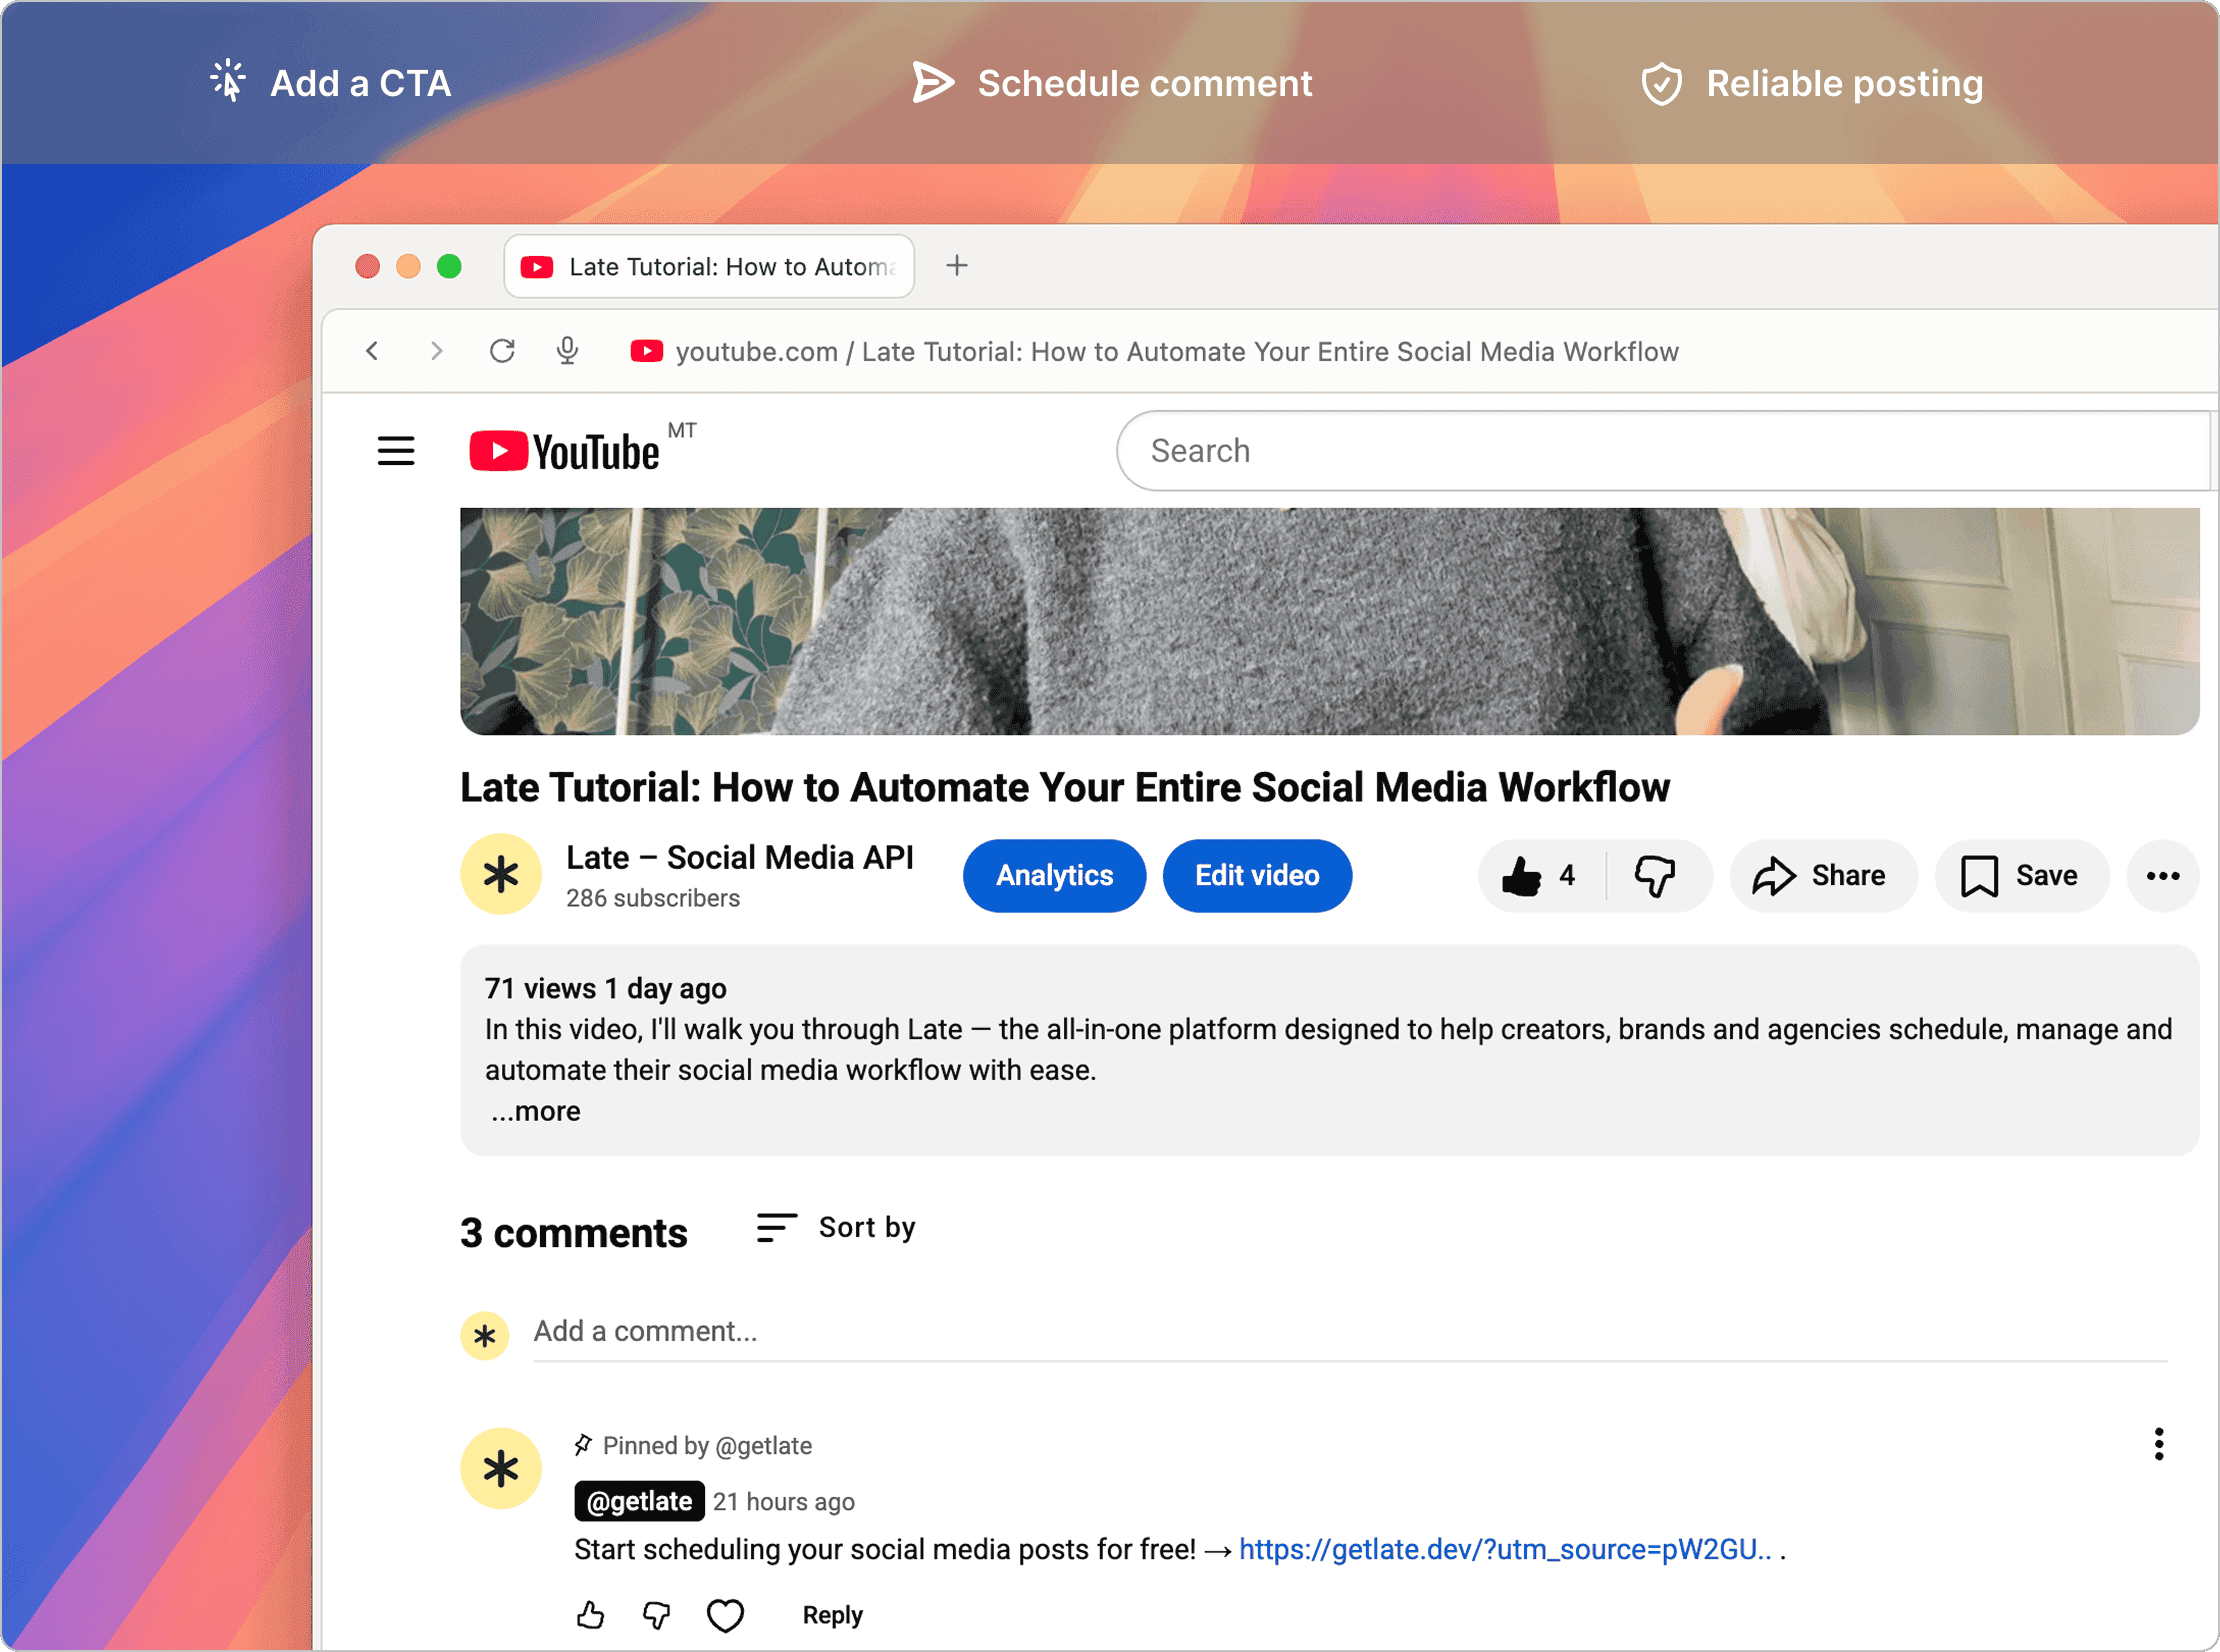Follow the getlate.dev link in the comment
The height and width of the screenshot is (1652, 2220).
(x=1500, y=1549)
